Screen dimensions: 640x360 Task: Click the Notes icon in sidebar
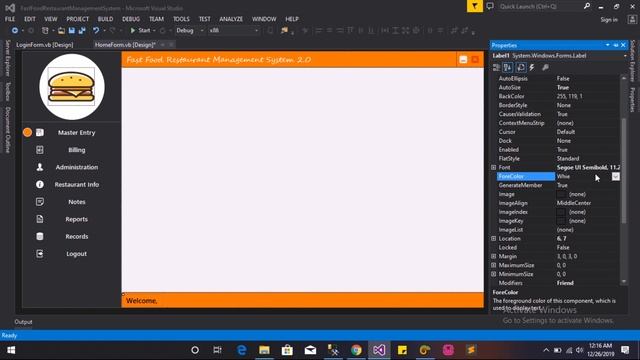(40, 202)
